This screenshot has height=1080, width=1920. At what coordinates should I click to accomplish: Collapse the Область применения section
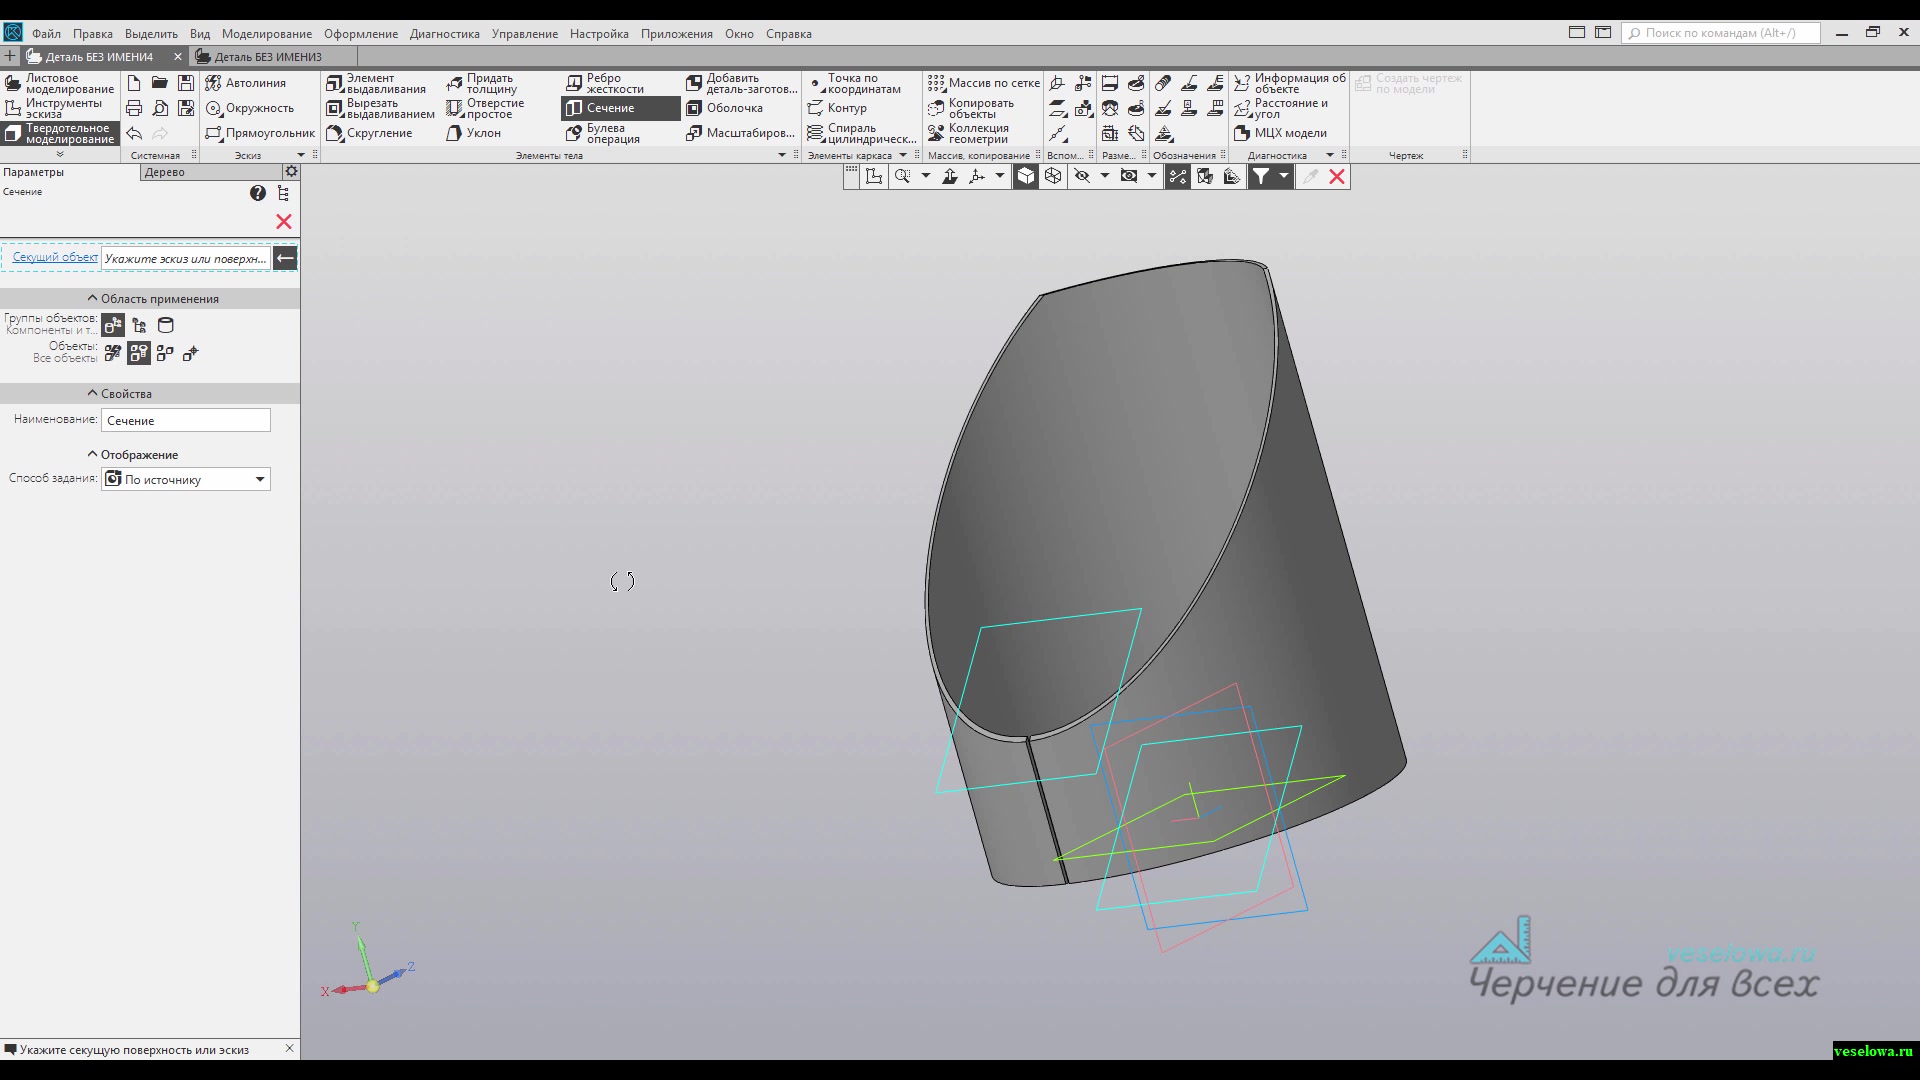point(150,299)
